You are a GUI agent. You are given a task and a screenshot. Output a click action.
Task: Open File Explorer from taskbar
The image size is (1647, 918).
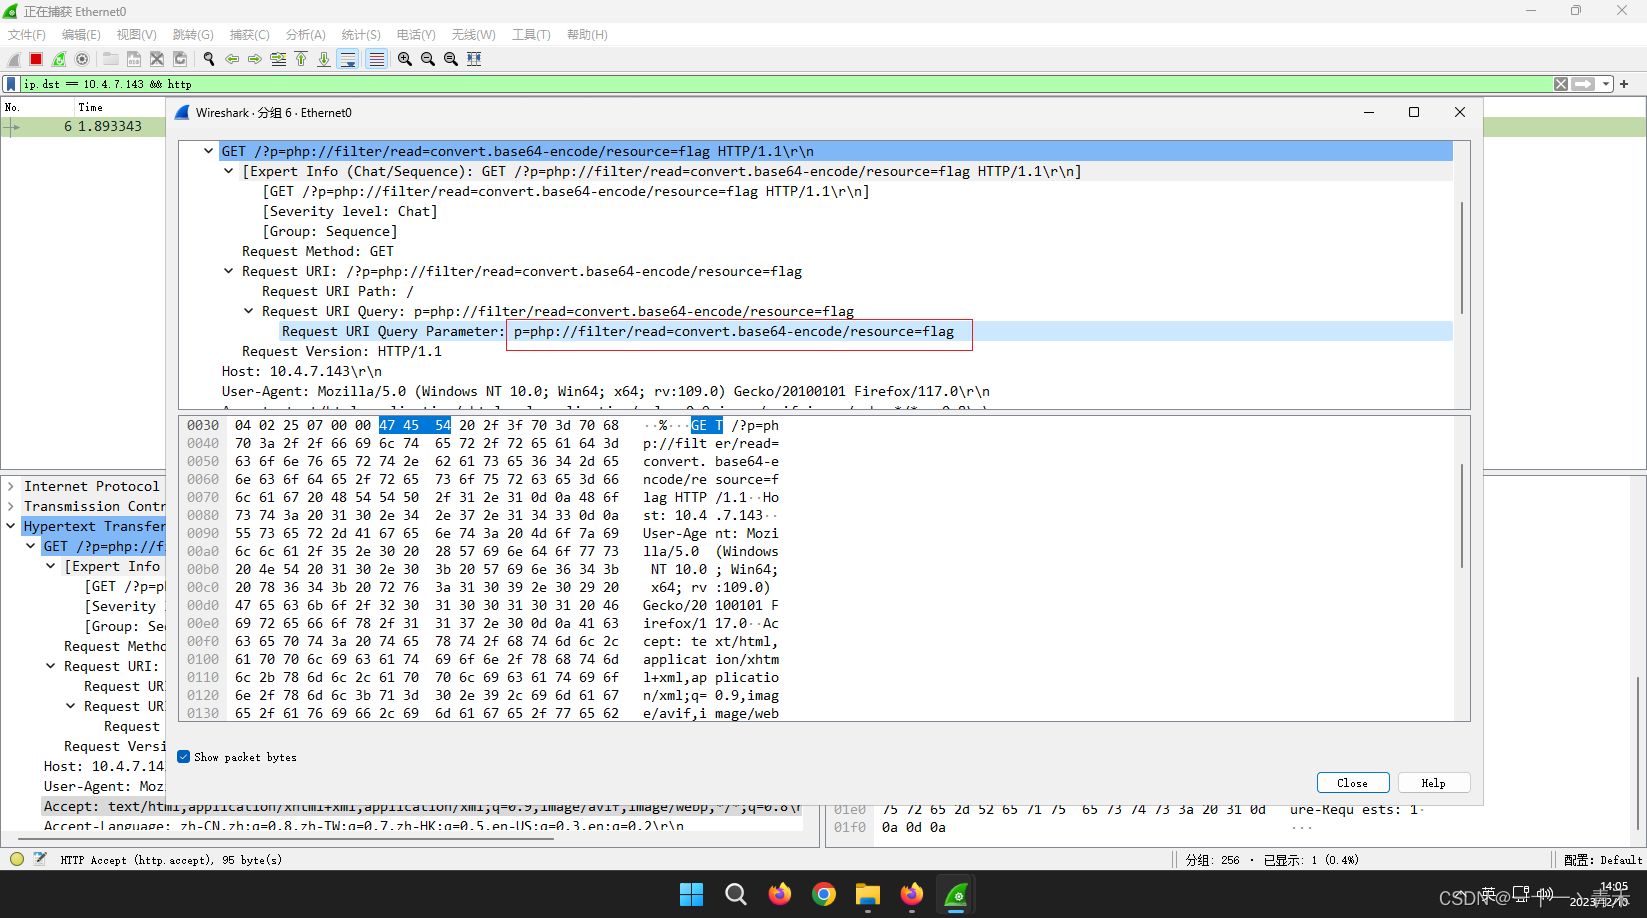coord(868,894)
